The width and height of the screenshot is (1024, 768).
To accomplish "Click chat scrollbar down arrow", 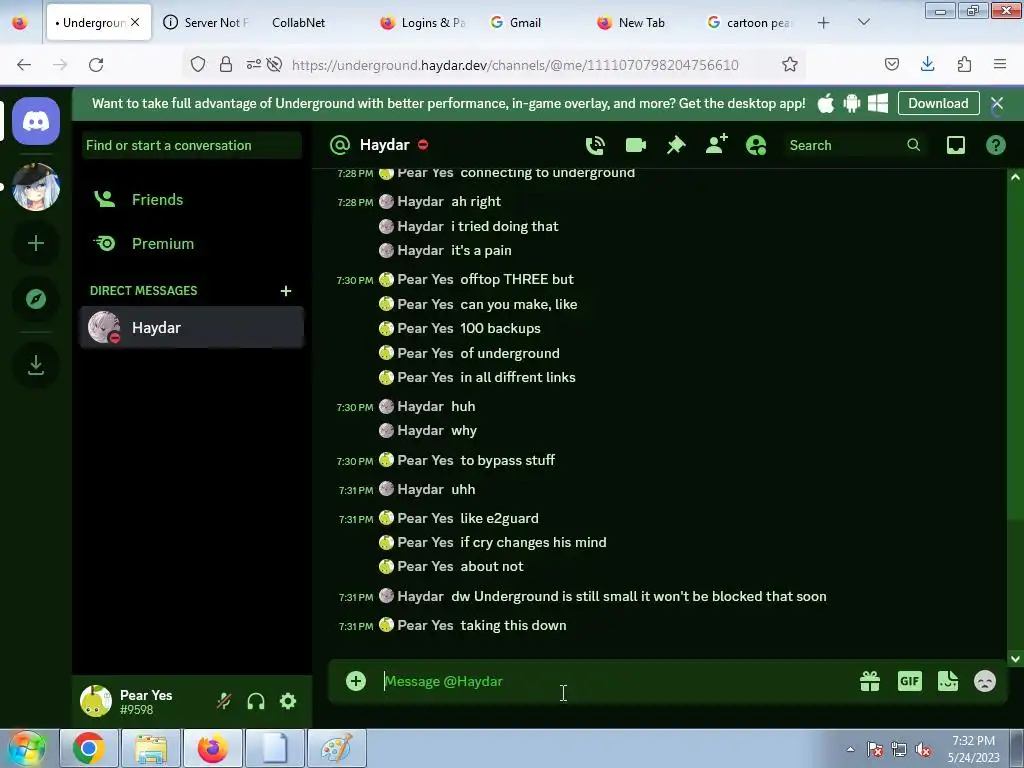I will (x=1015, y=658).
